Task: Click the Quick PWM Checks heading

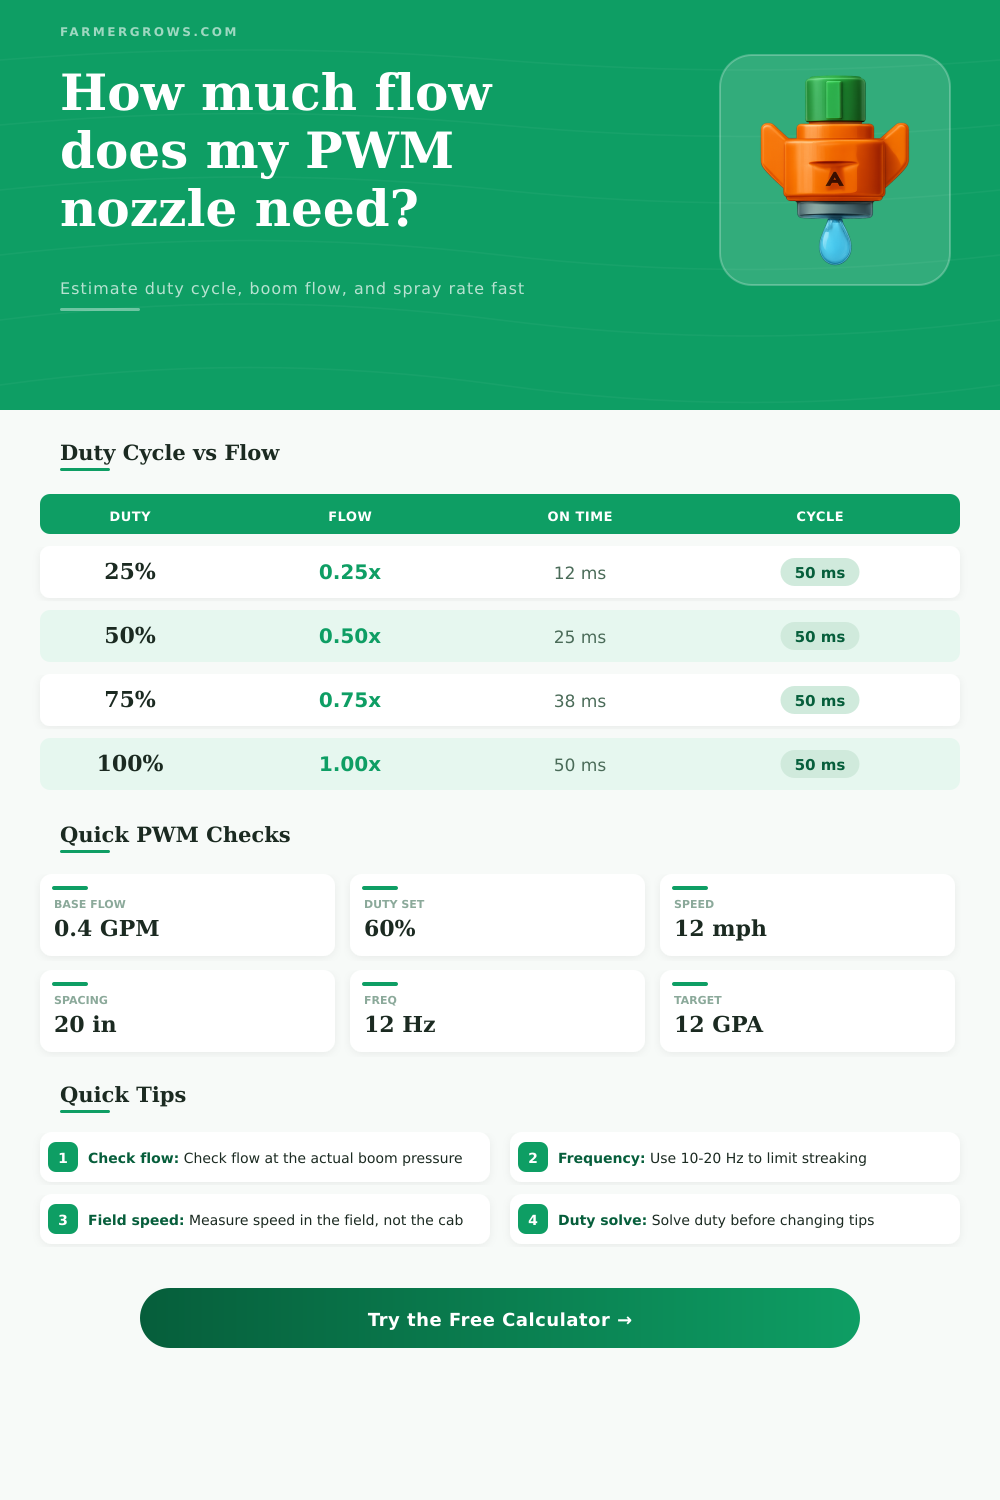Action: (x=175, y=835)
